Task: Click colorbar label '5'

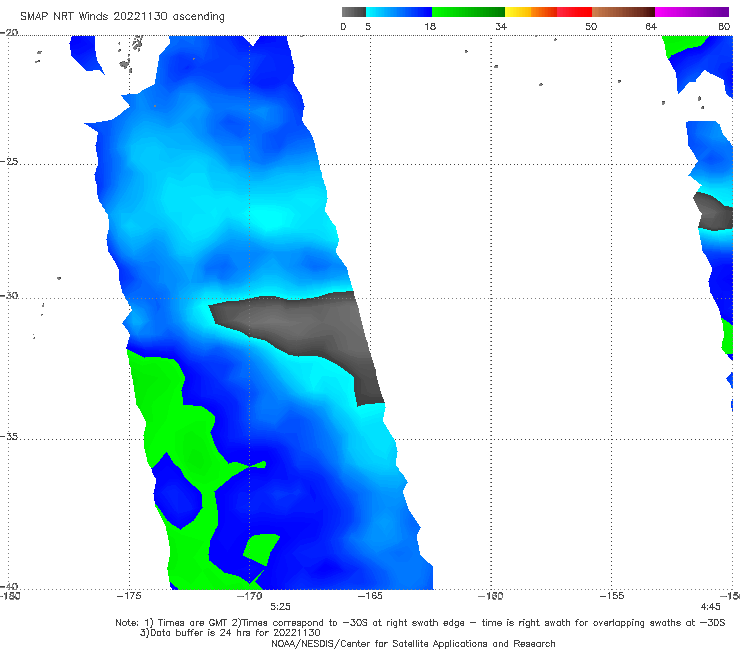Action: pos(368,27)
